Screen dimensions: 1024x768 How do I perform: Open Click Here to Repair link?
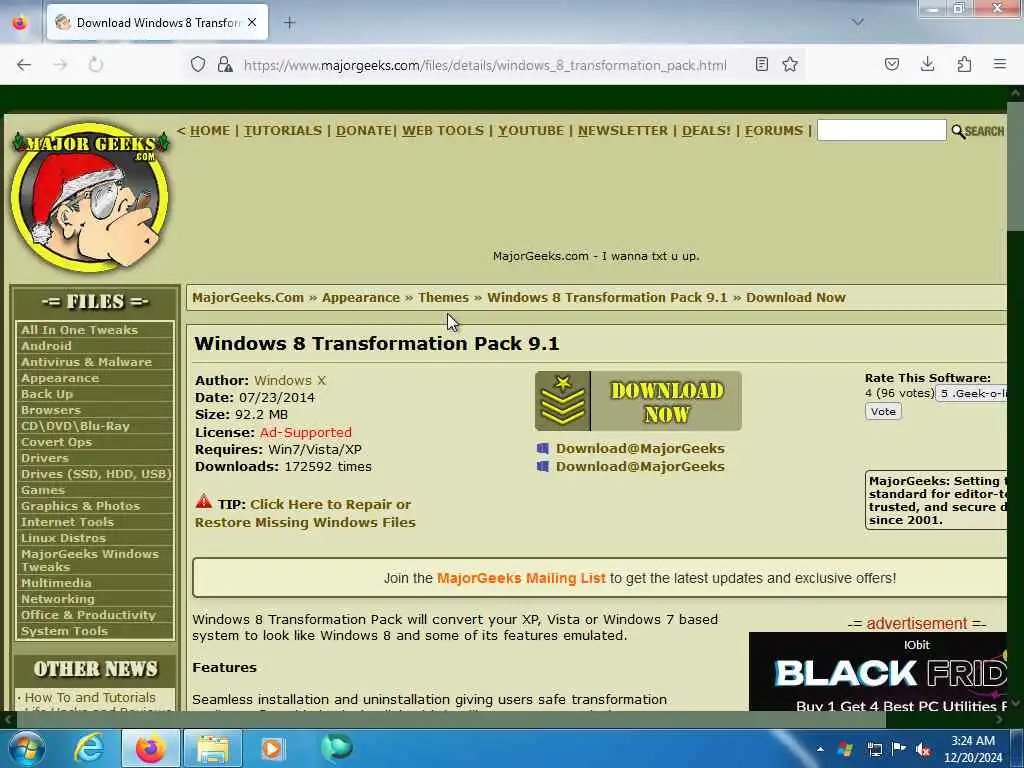coord(305,513)
